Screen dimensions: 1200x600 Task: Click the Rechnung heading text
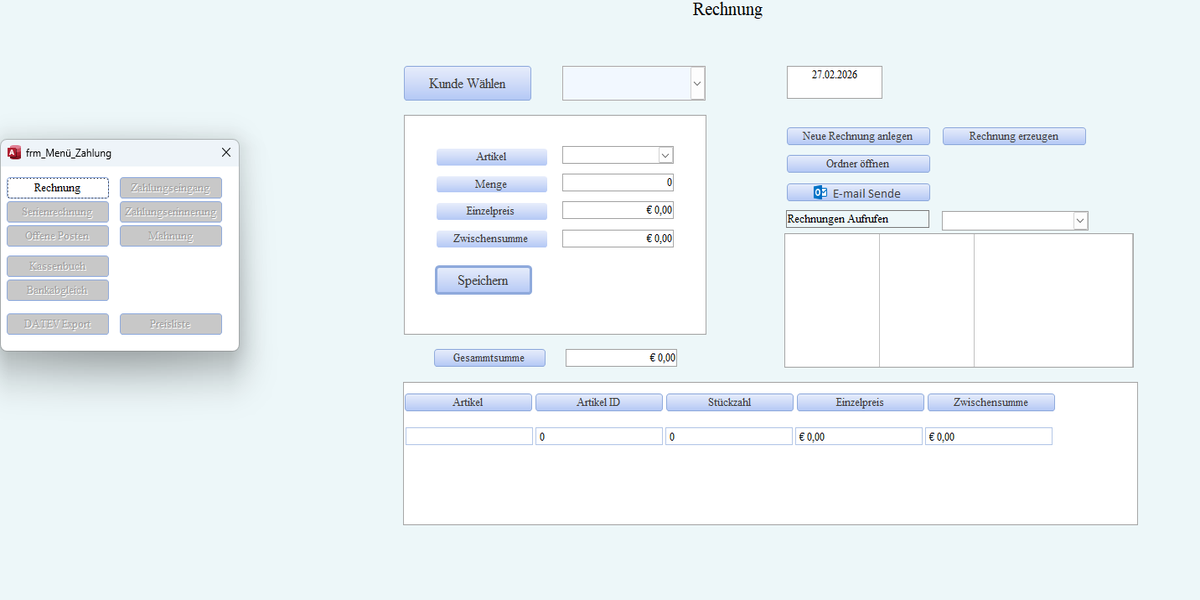tap(728, 10)
